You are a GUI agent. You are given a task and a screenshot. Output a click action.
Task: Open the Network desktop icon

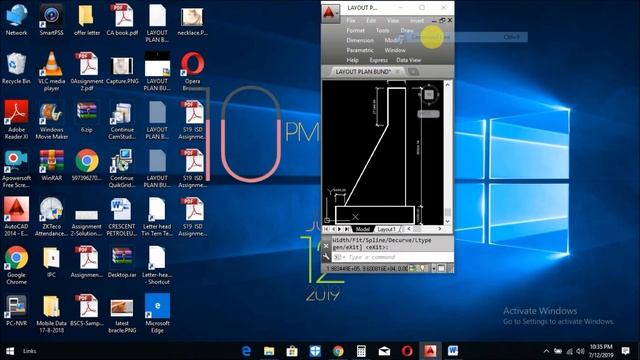16,20
